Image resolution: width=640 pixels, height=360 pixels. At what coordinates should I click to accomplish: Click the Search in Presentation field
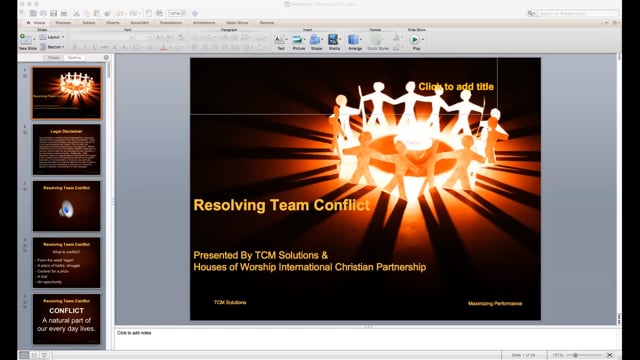pos(577,13)
